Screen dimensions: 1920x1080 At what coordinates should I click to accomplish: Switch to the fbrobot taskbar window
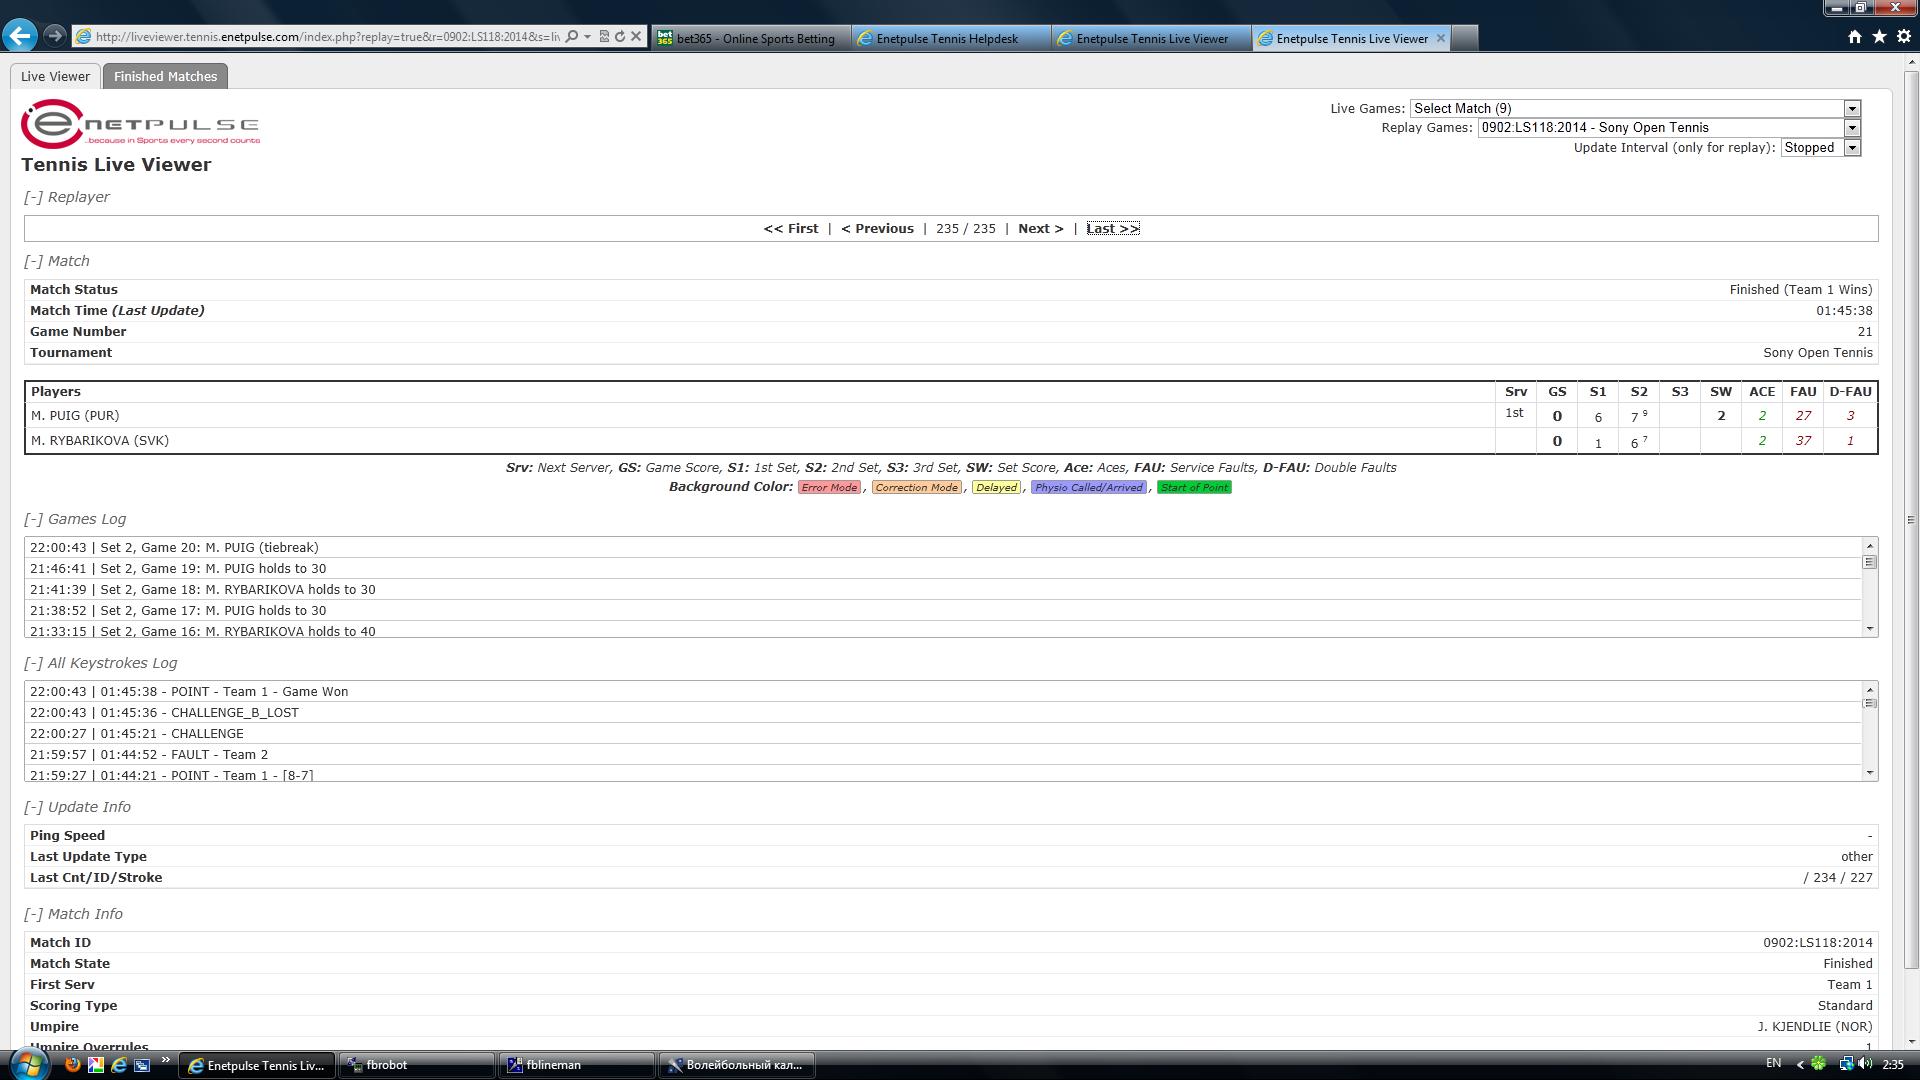(x=418, y=1065)
